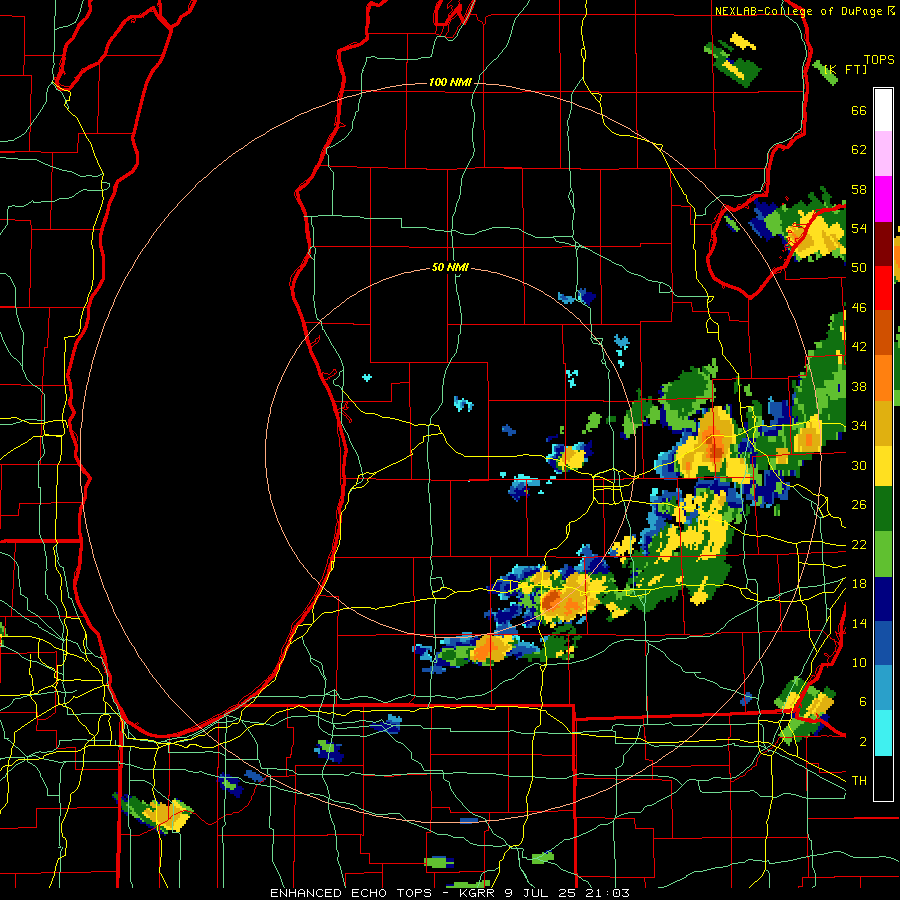Click the 'TOPS' legend heading
The image size is (900, 900).
[x=879, y=60]
